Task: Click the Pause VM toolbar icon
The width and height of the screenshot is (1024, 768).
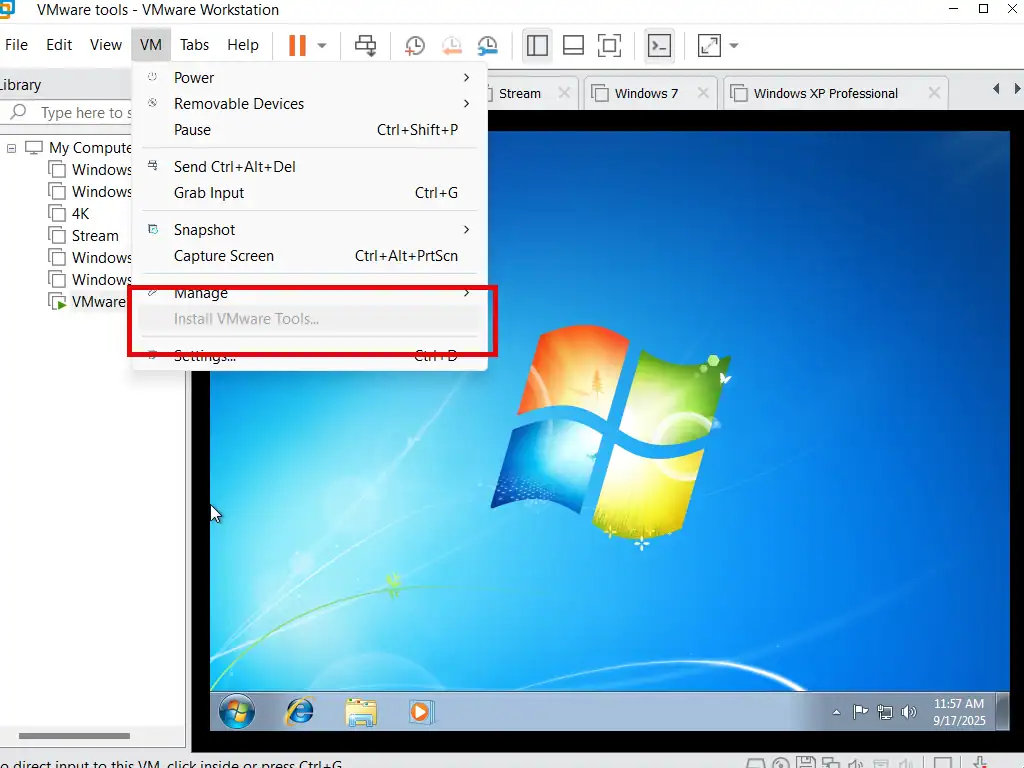Action: (x=297, y=45)
